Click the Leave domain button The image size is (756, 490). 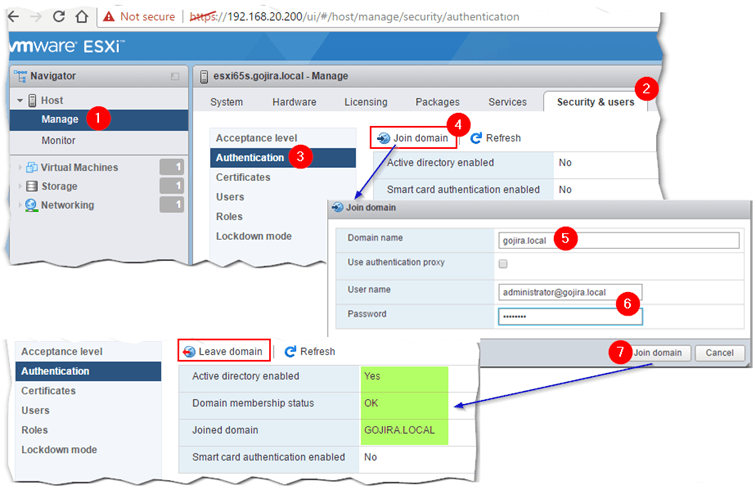(x=224, y=351)
